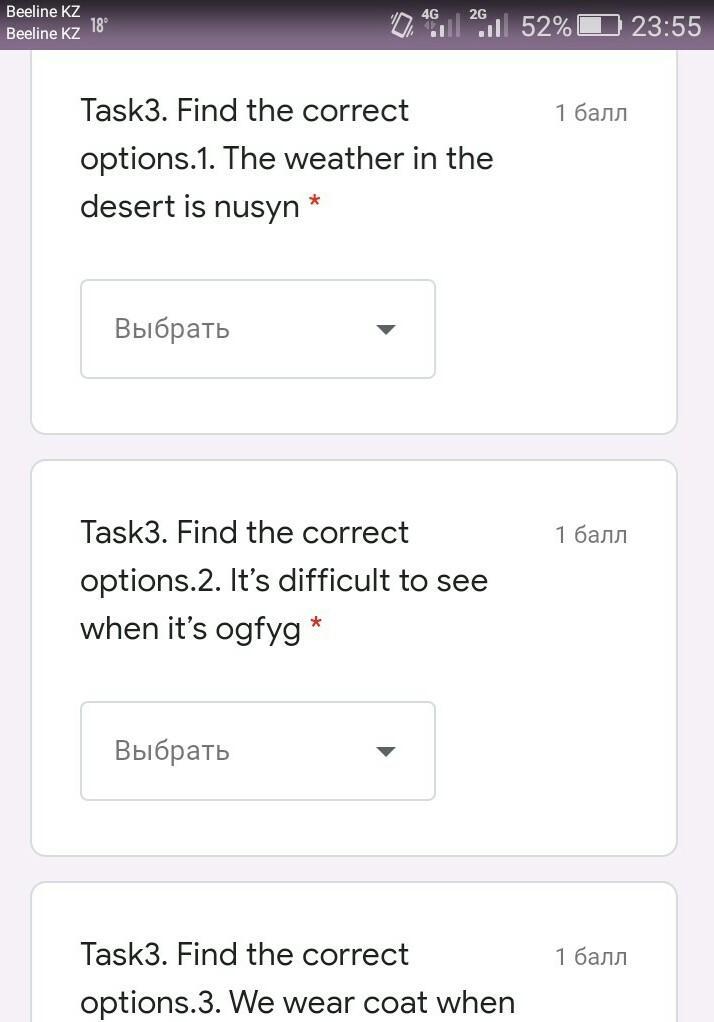
Task: Tap the red required asterisk after nusyn
Action: [315, 204]
